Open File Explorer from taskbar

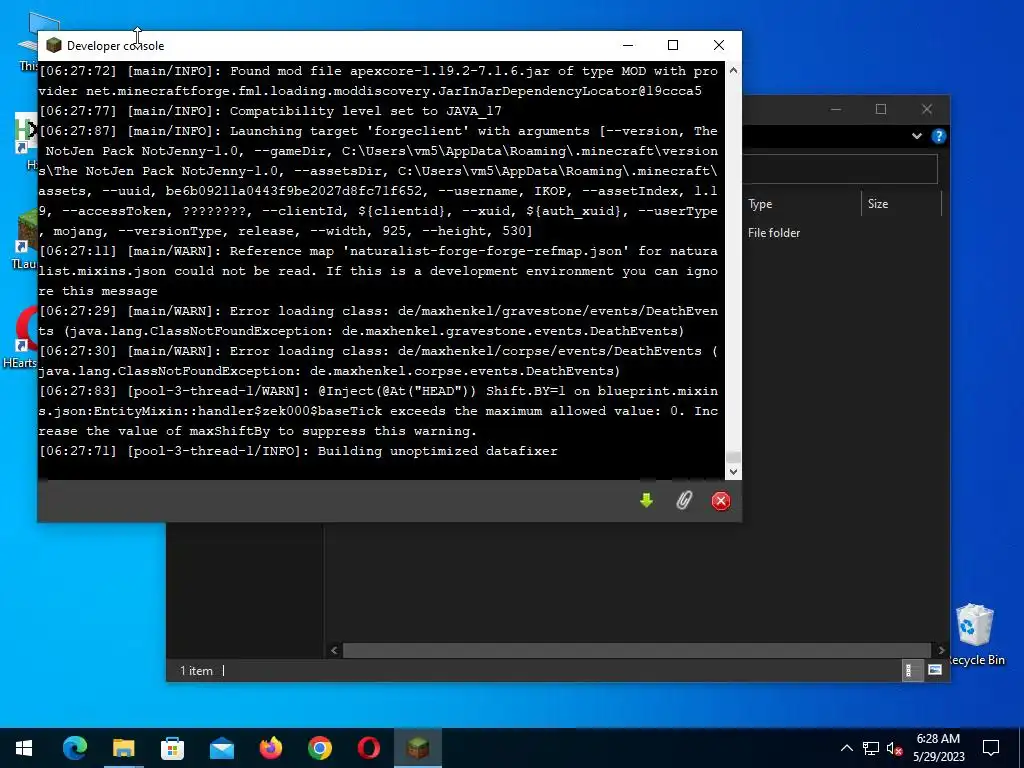(x=123, y=748)
